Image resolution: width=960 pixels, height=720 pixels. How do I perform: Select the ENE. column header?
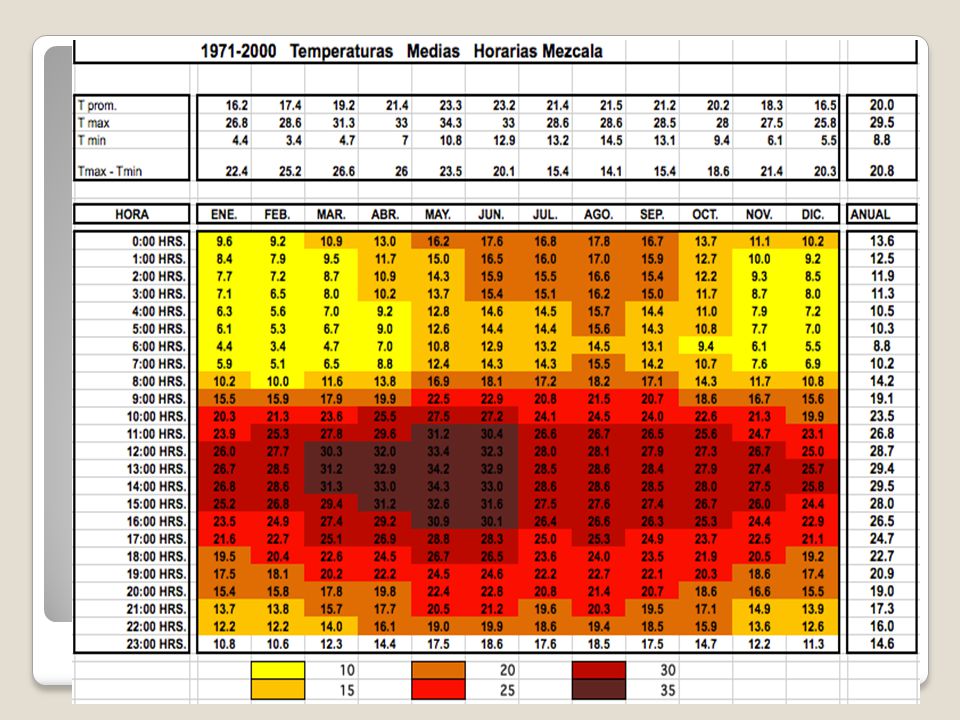224,214
